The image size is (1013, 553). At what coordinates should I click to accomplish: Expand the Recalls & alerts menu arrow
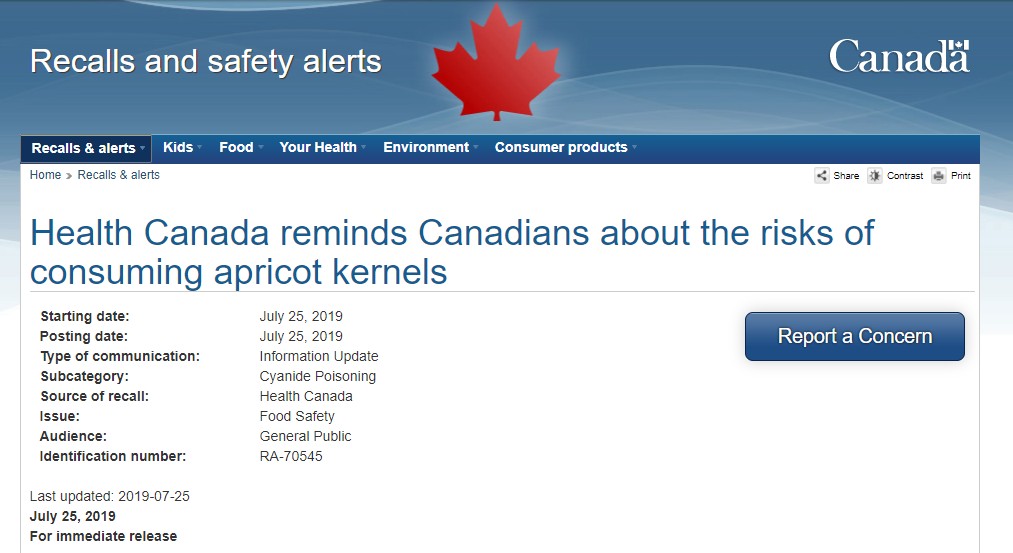pos(142,149)
